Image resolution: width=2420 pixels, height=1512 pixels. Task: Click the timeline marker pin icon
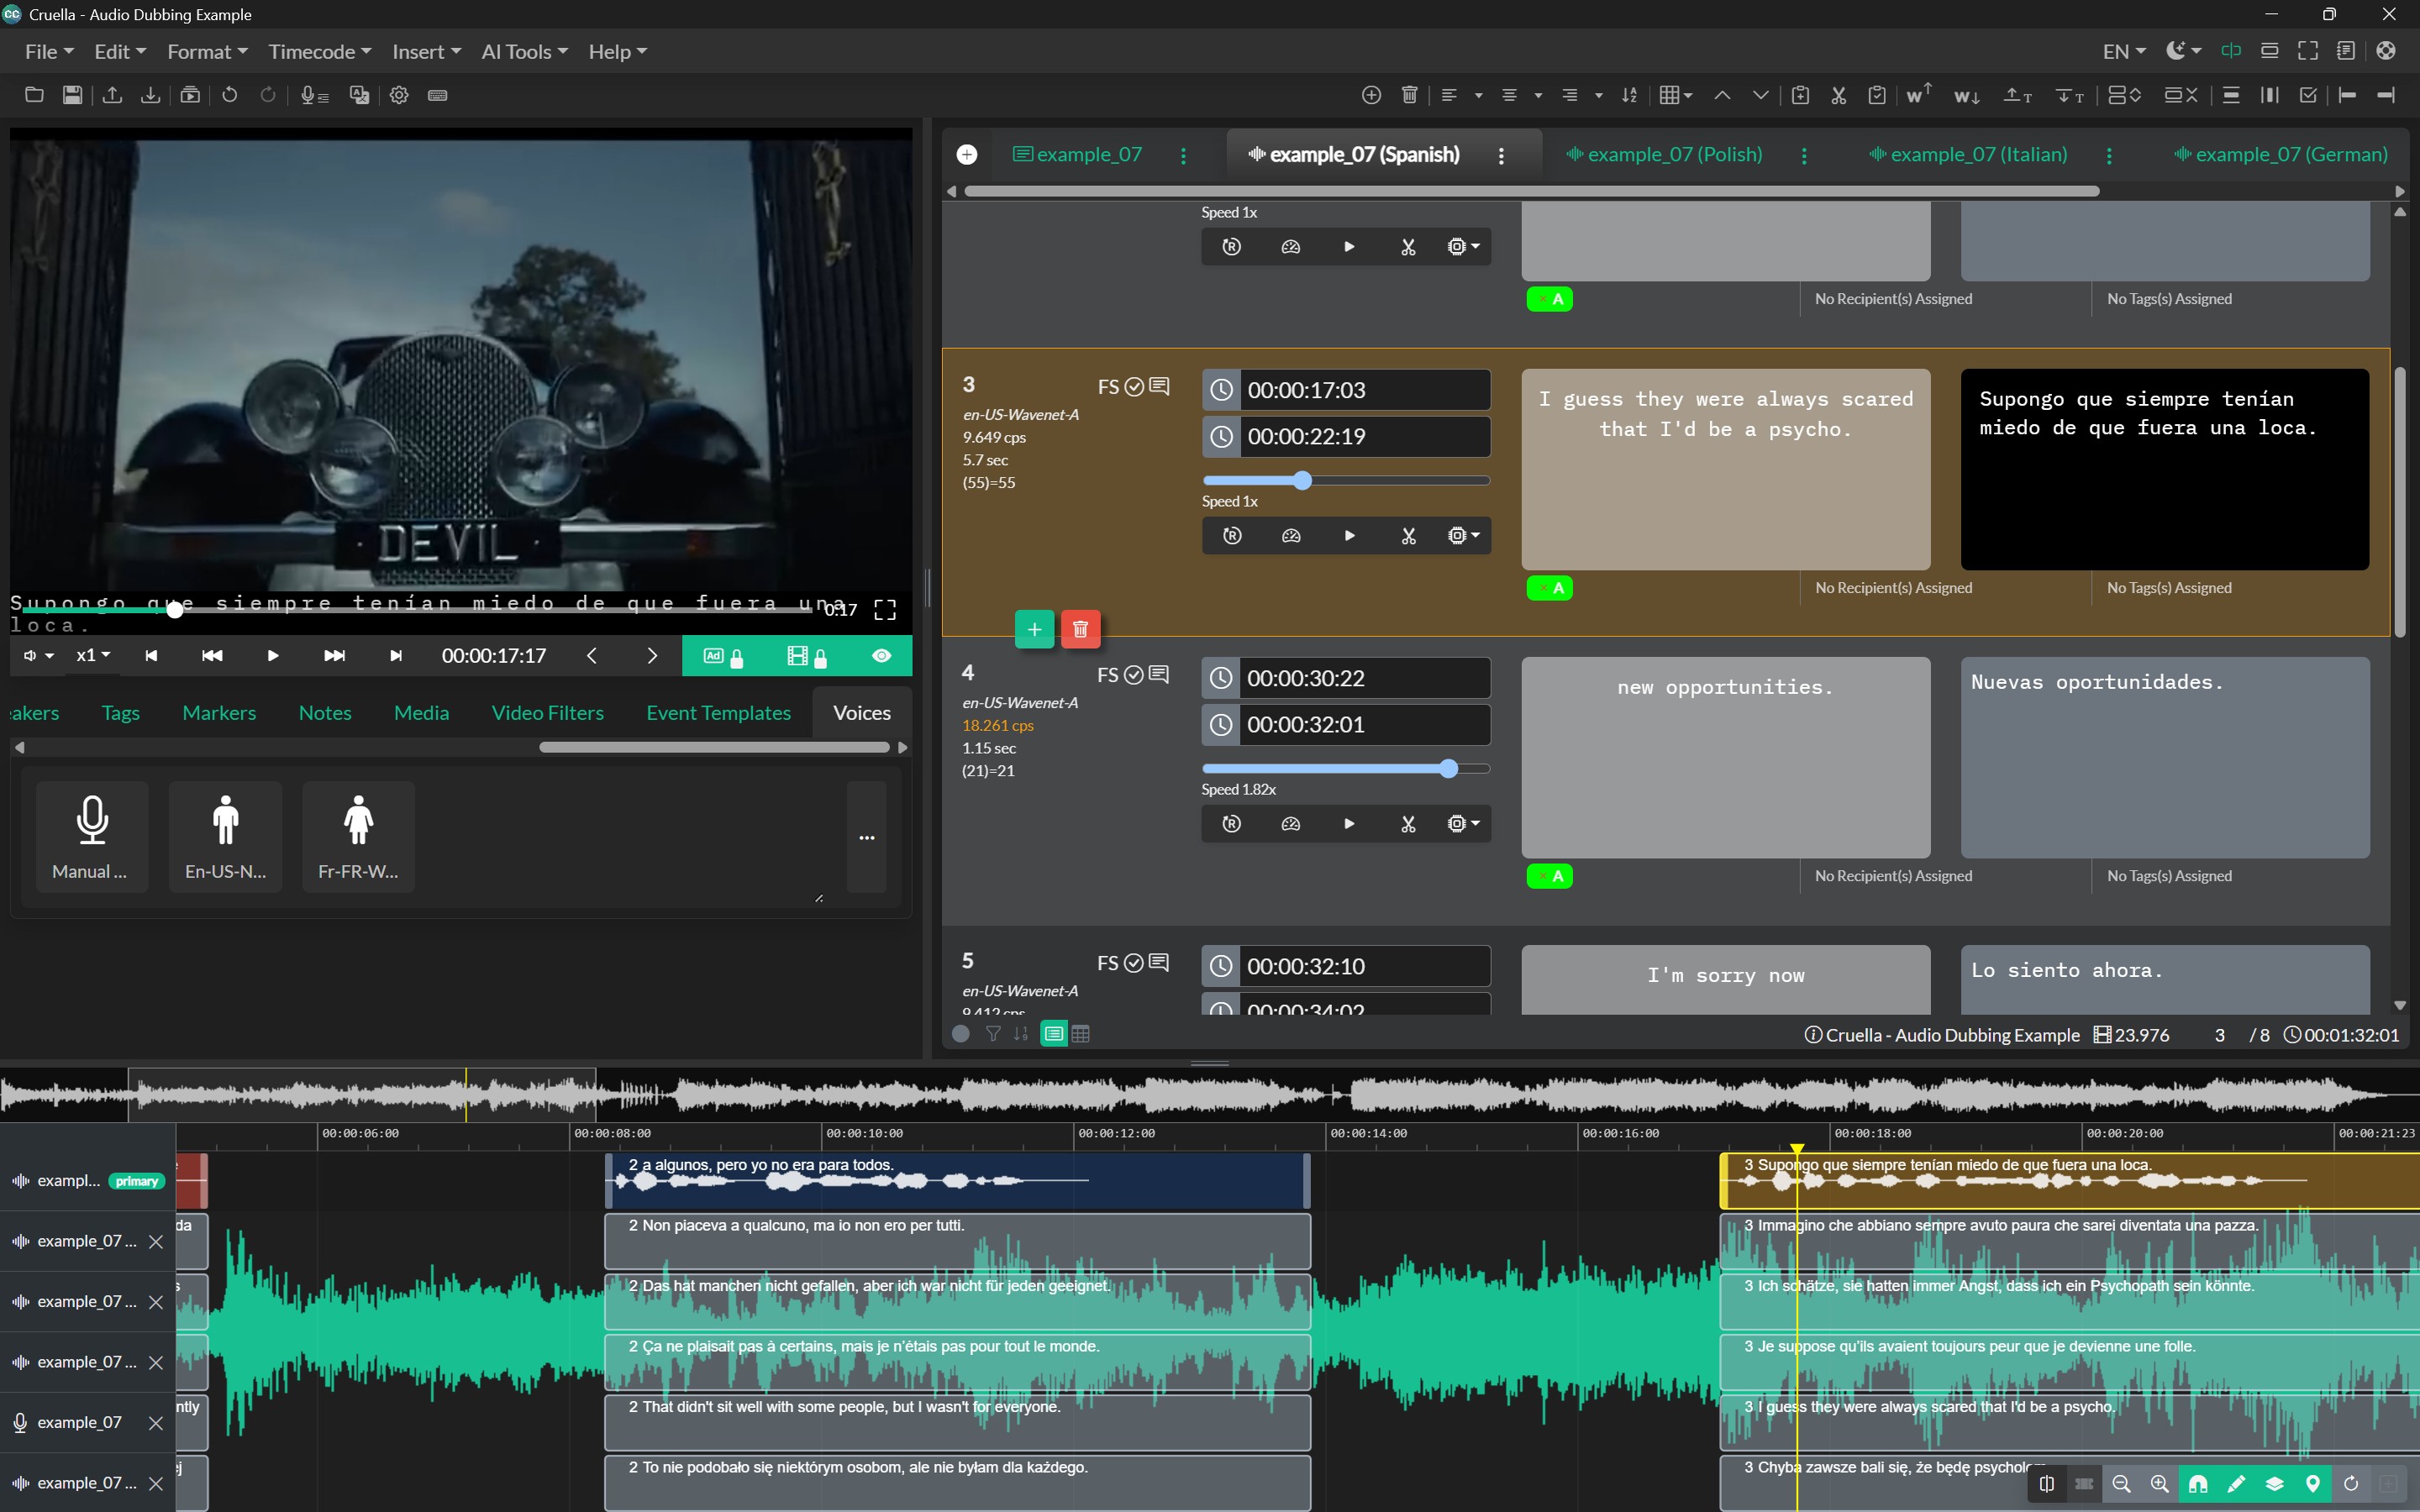[x=2313, y=1484]
